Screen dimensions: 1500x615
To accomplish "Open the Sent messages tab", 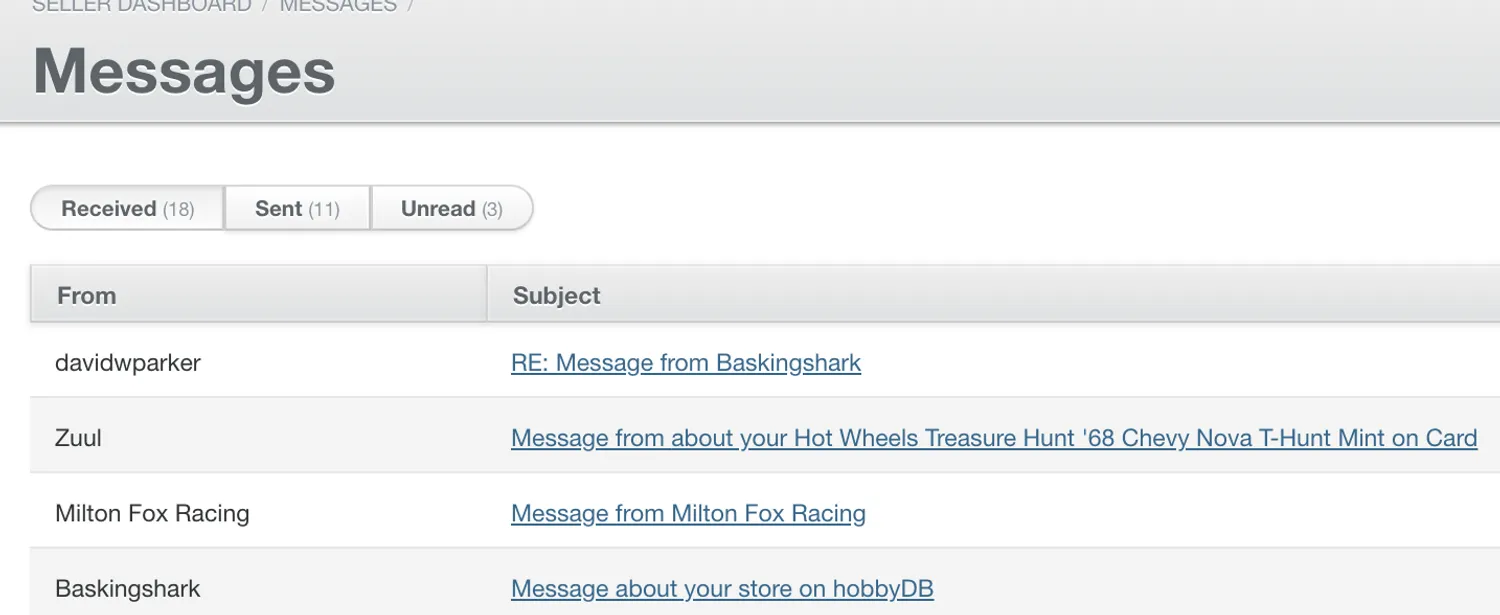I will click(297, 209).
